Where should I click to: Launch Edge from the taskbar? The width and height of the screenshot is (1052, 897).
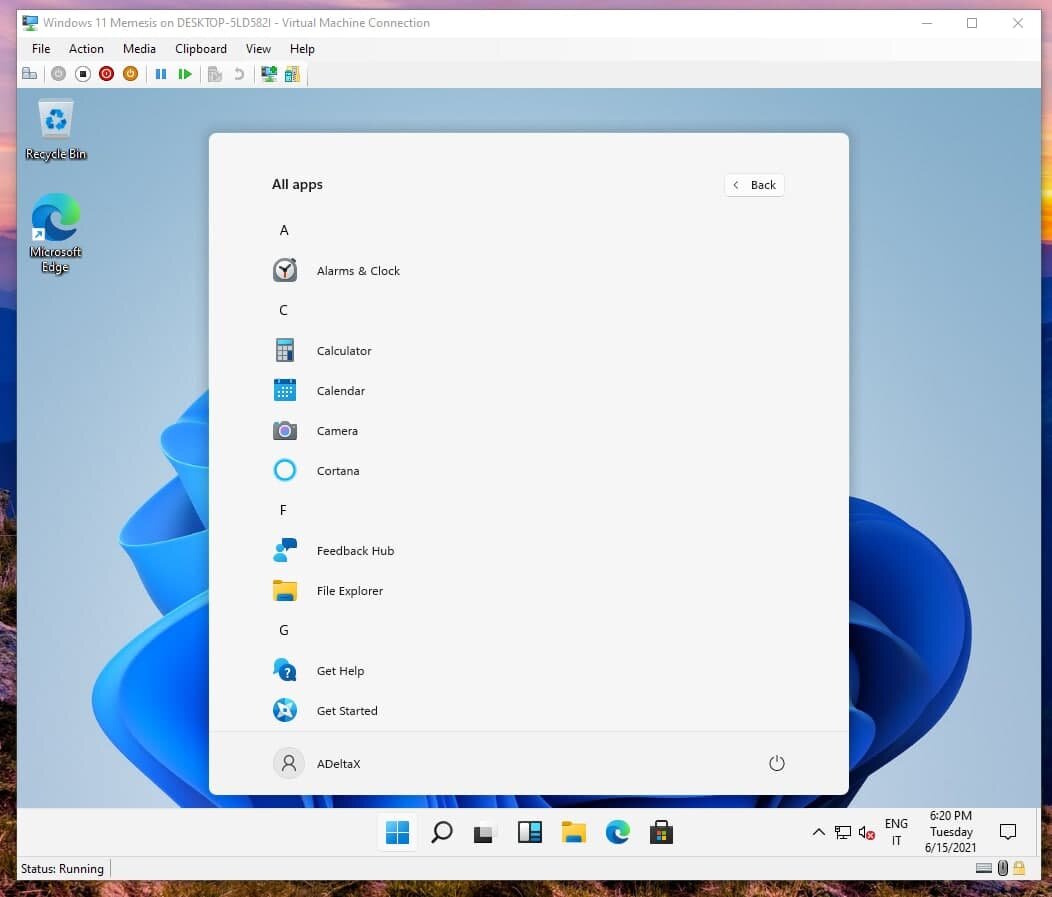tap(617, 833)
